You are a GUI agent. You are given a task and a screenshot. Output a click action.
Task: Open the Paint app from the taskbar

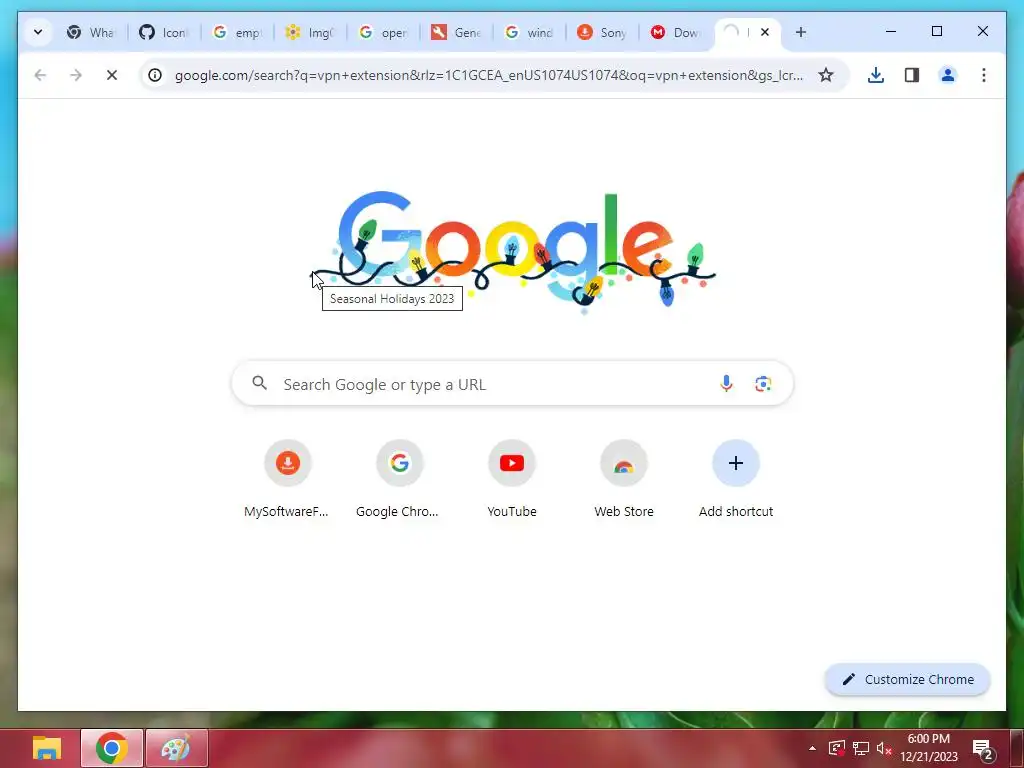point(176,748)
